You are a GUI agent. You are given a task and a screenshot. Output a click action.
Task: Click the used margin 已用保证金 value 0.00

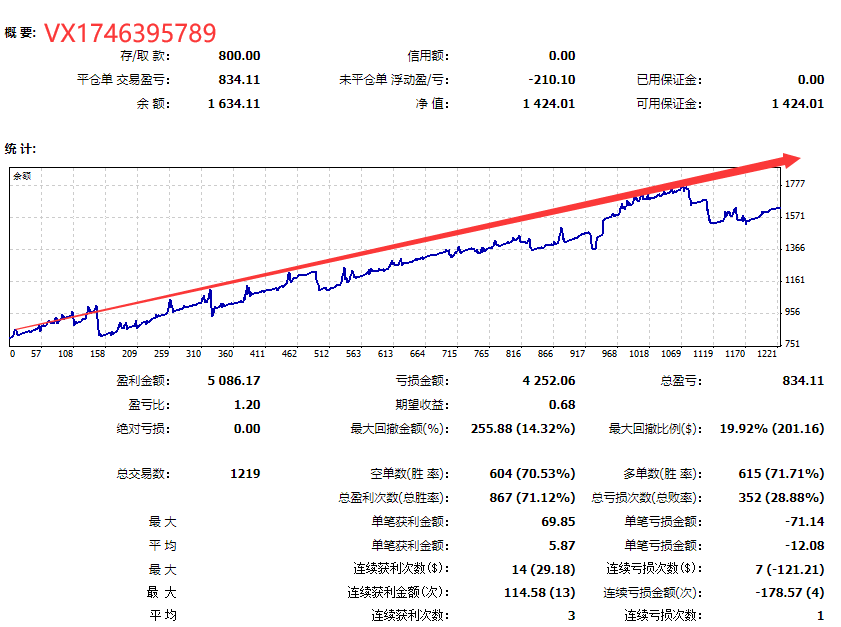pos(810,80)
